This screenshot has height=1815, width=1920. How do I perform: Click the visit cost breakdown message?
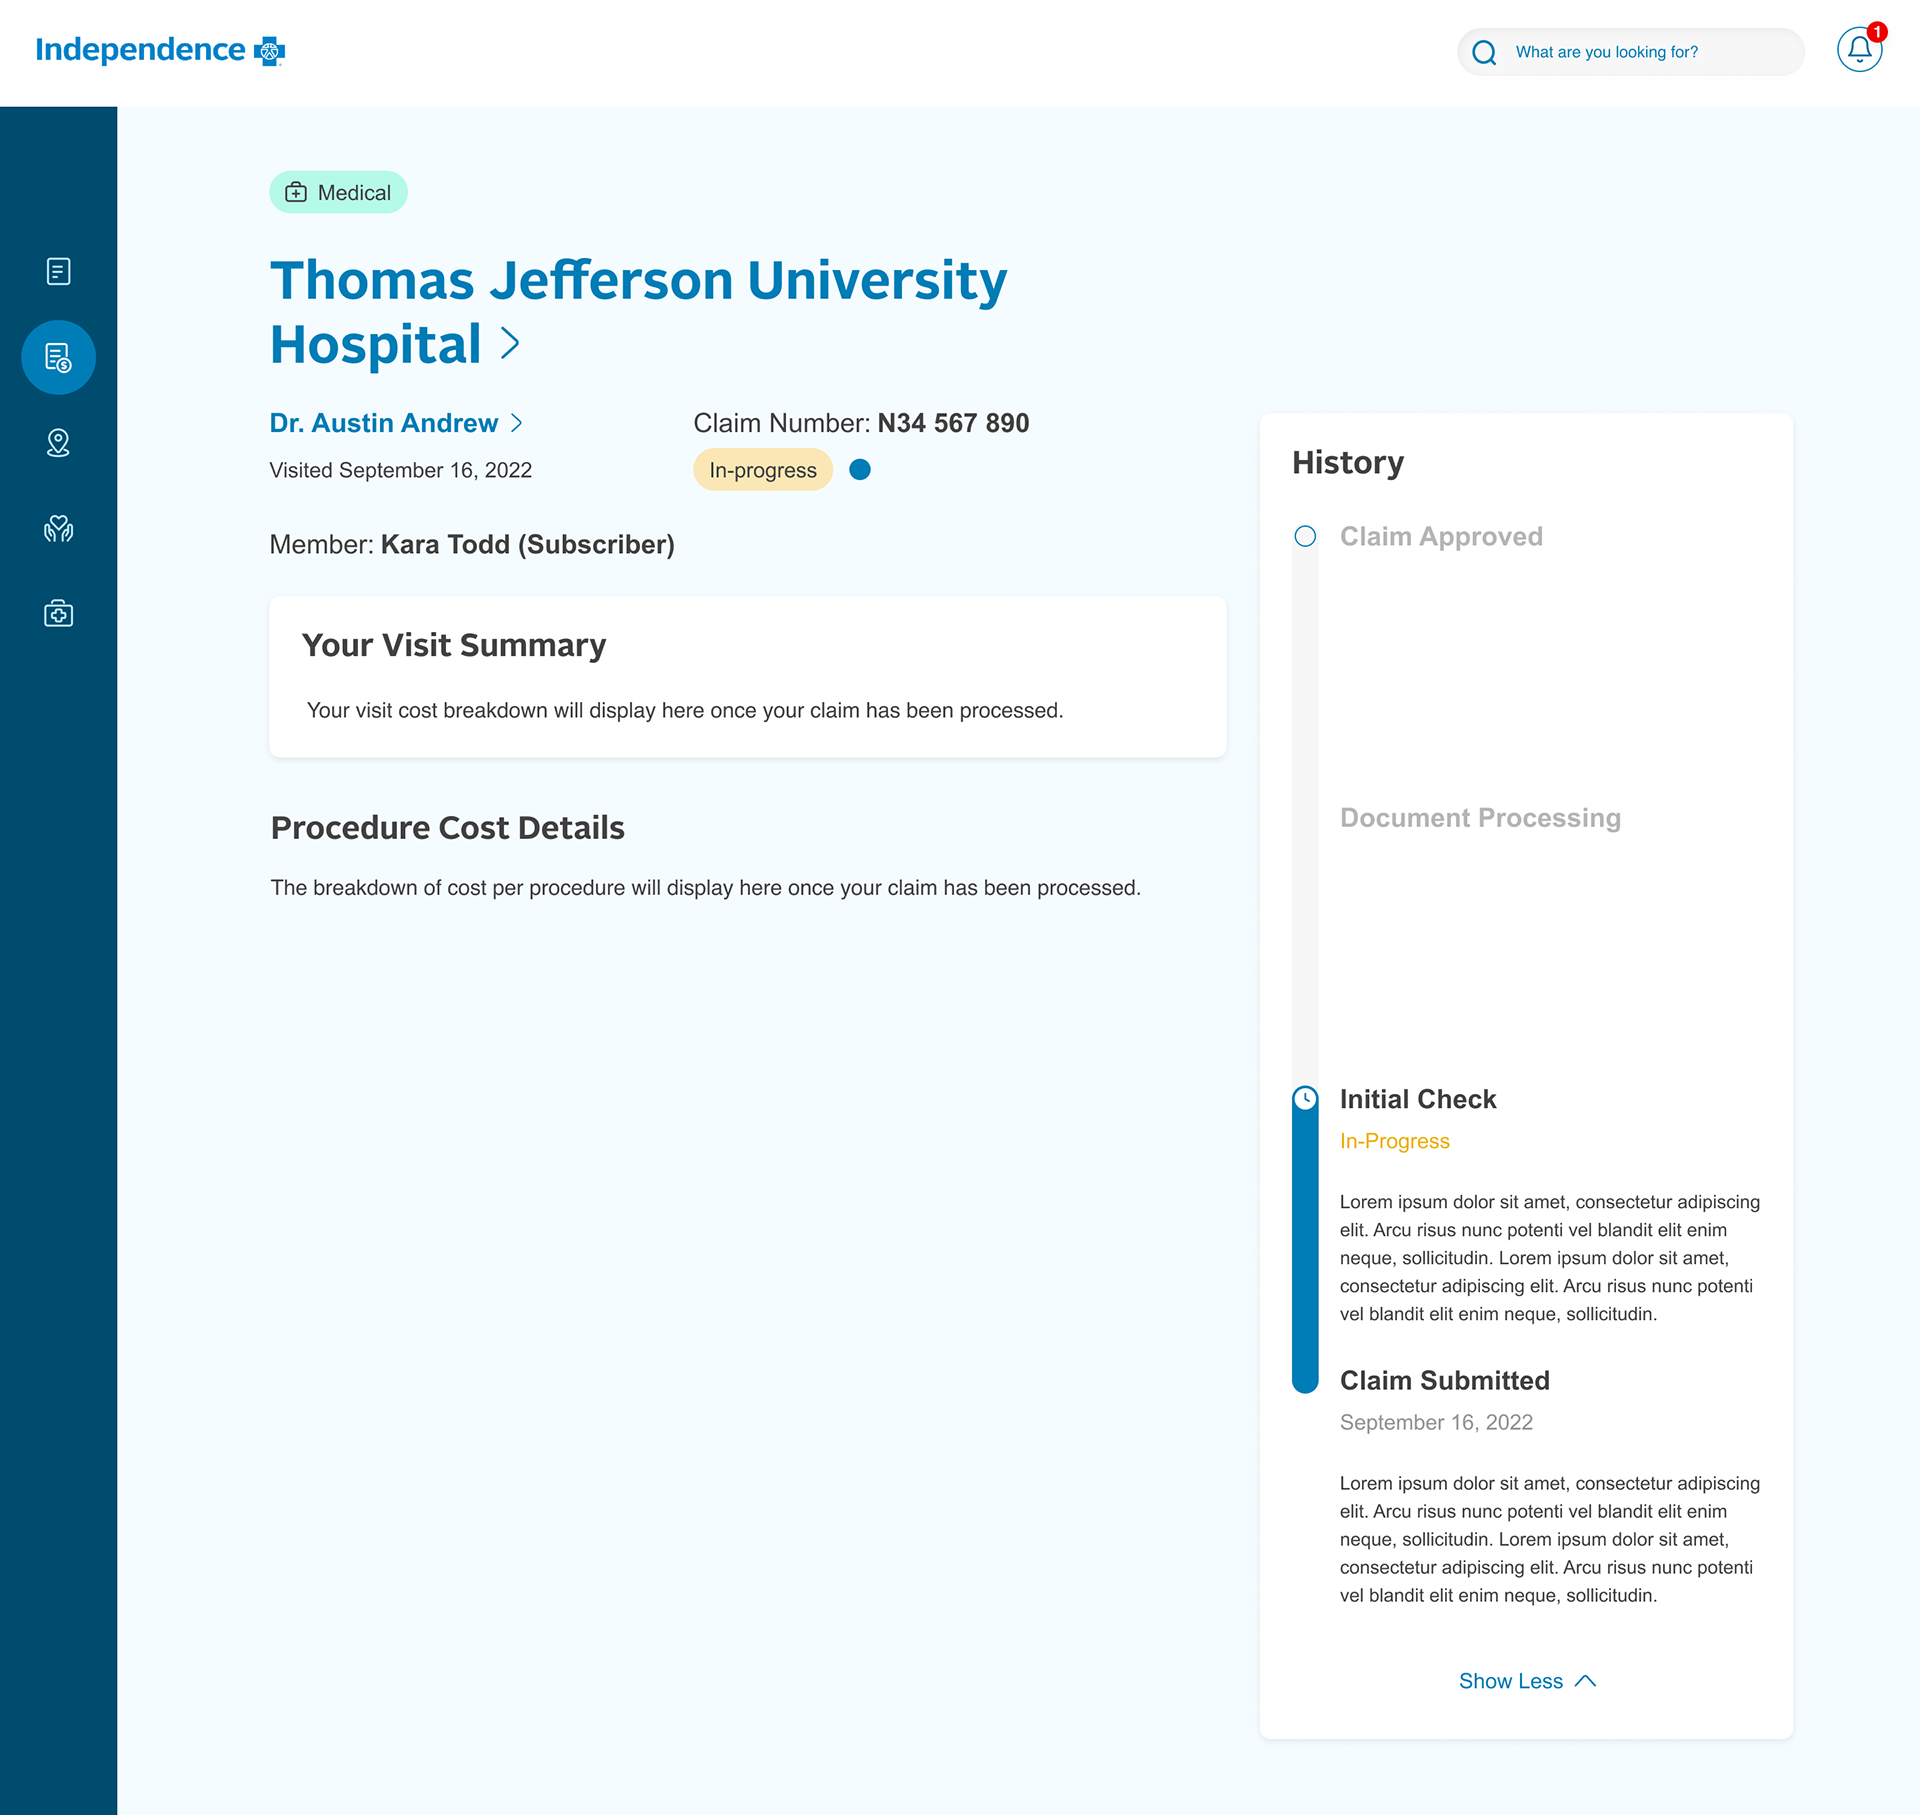(685, 710)
